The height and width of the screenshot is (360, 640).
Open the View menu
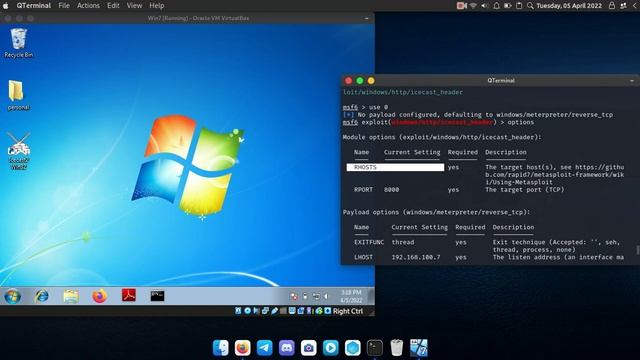(134, 6)
